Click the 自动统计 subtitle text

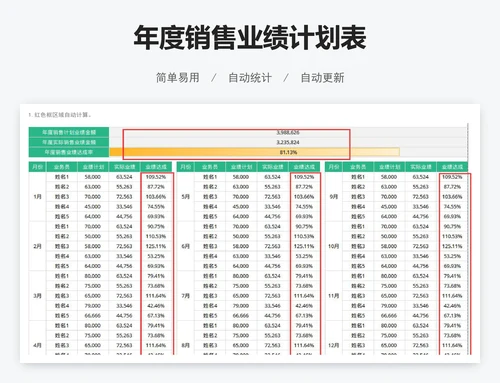250,78
